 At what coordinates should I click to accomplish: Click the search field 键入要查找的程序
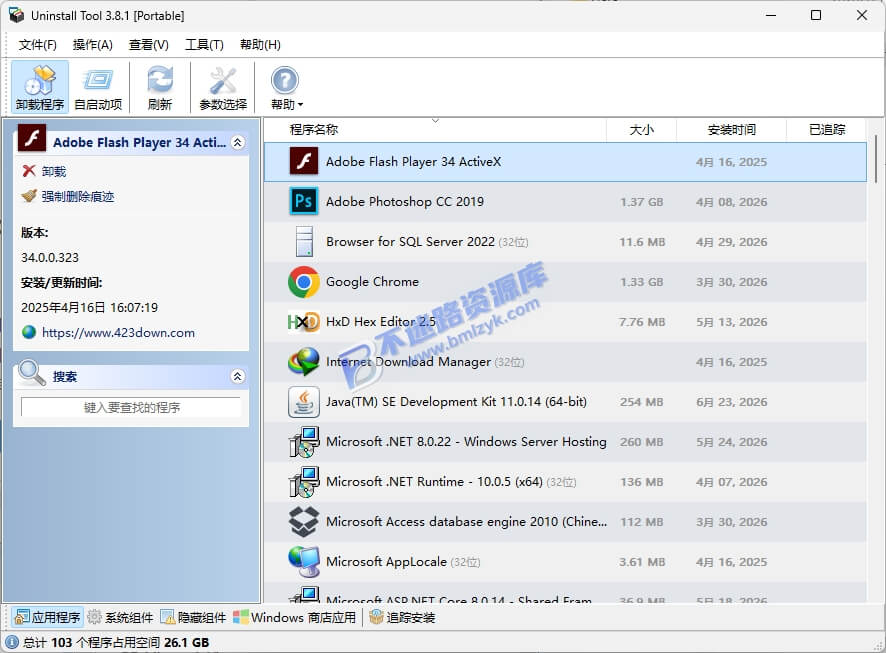coord(131,407)
